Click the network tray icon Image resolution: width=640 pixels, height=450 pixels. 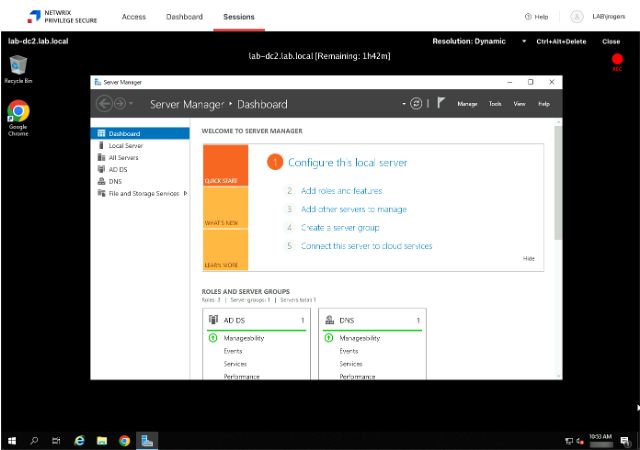[569, 441]
